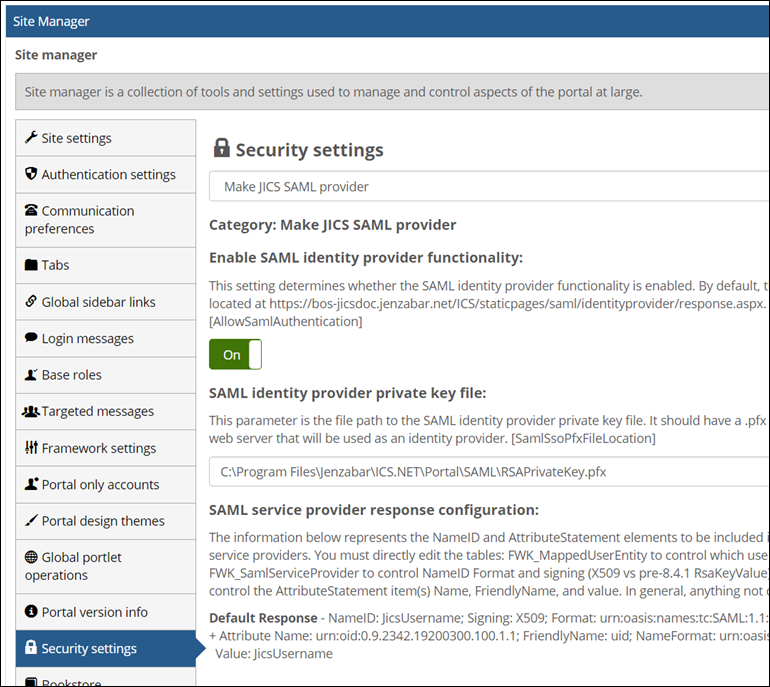Screen dimensions: 770x687
Task: Click Enable SAML identity provider functionality heading
Action: click(x=366, y=257)
